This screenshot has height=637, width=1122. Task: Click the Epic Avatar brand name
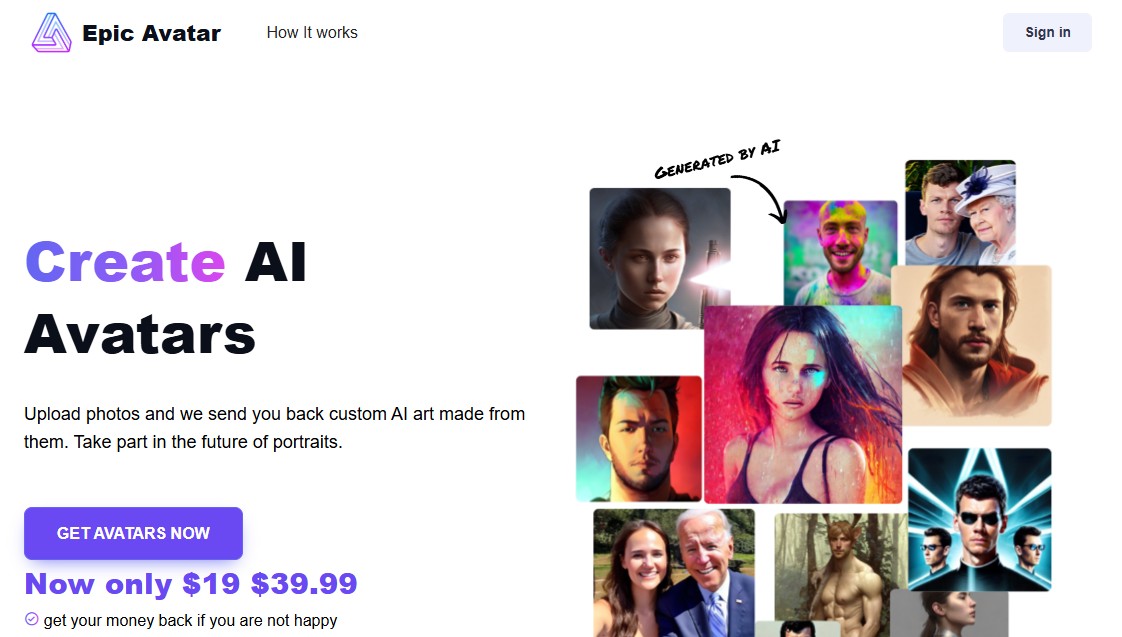pyautogui.click(x=152, y=33)
